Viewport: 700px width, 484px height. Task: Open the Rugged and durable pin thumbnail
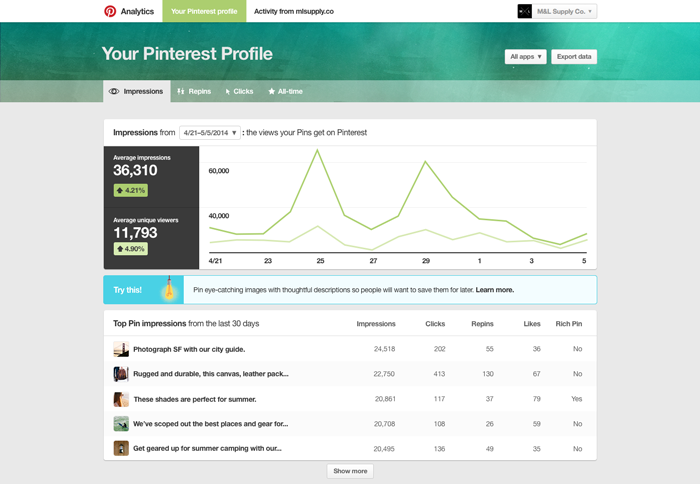[121, 374]
